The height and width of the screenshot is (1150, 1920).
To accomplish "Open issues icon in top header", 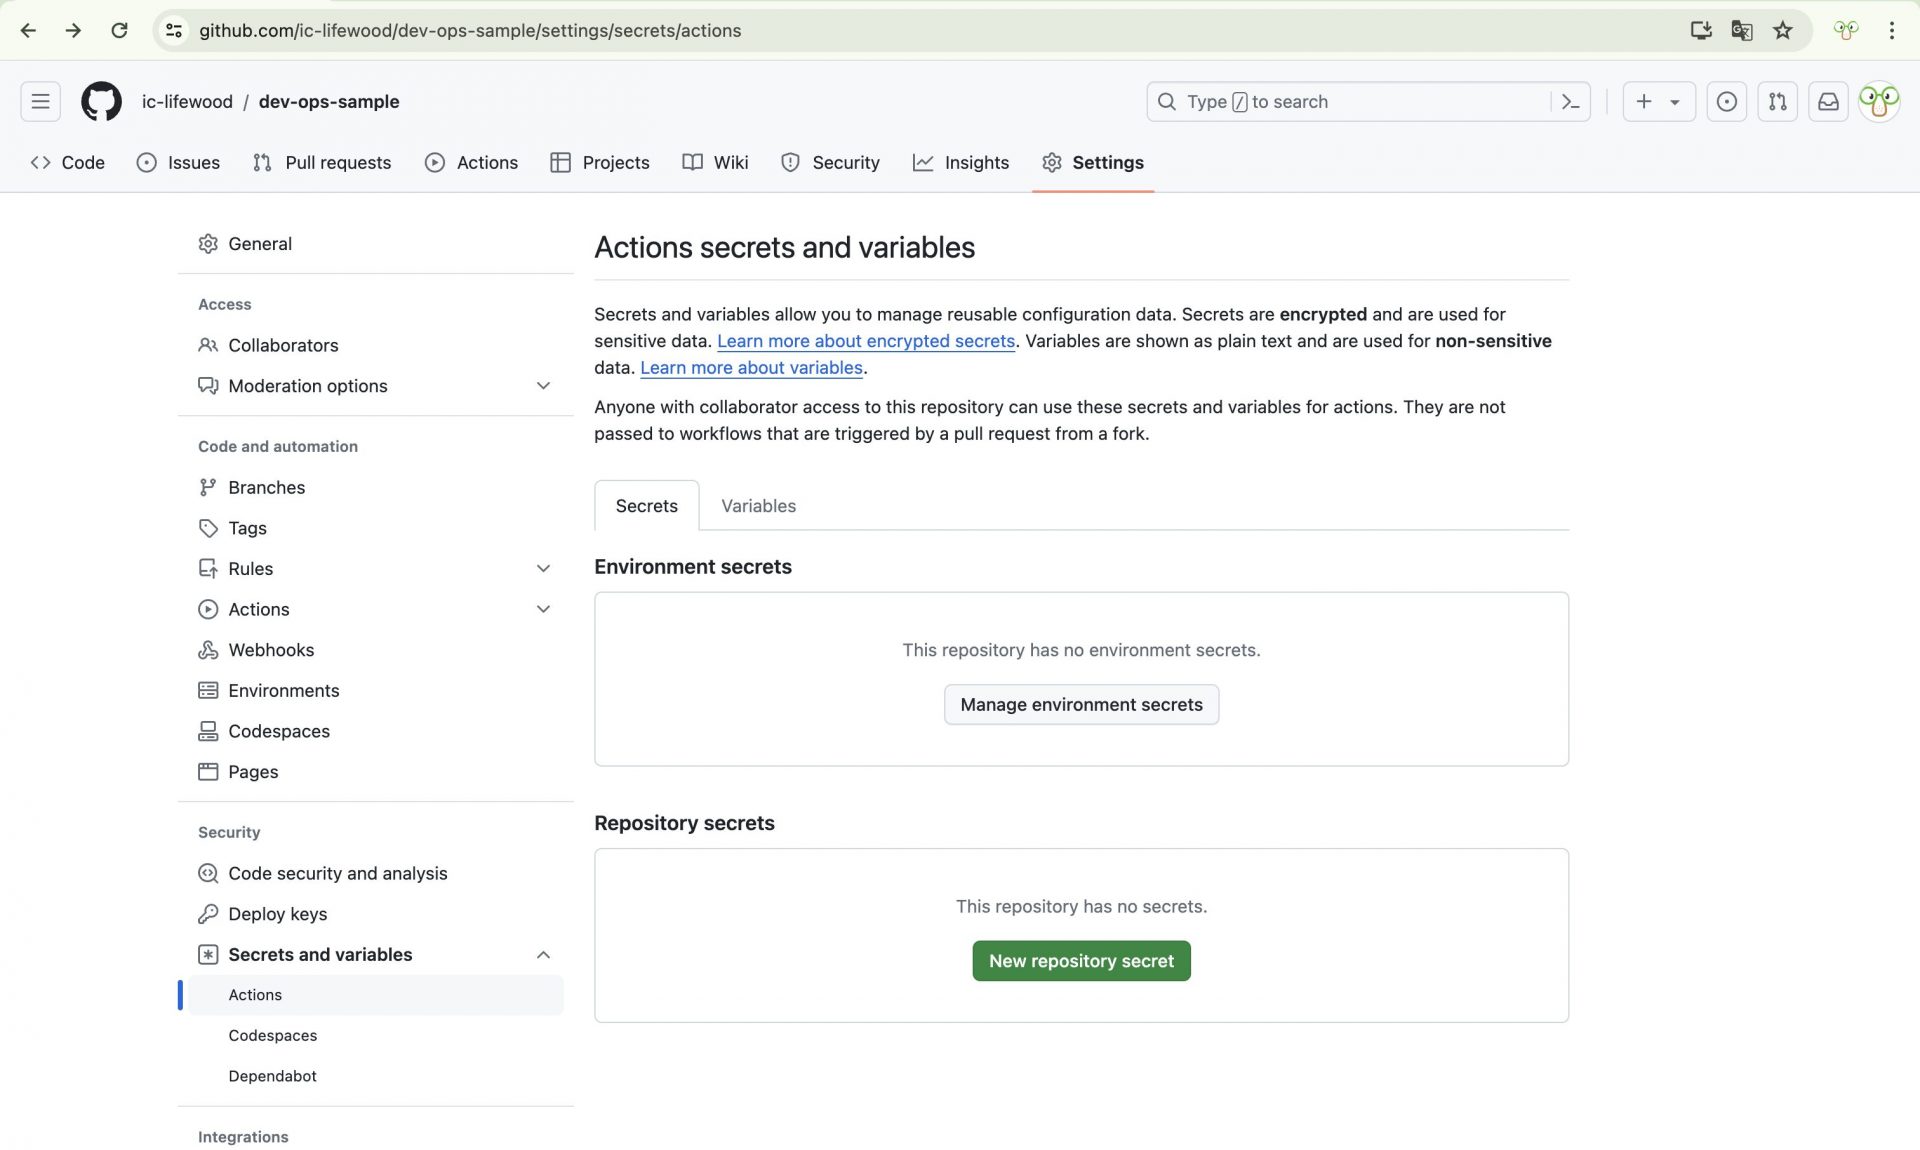I will click(1726, 102).
